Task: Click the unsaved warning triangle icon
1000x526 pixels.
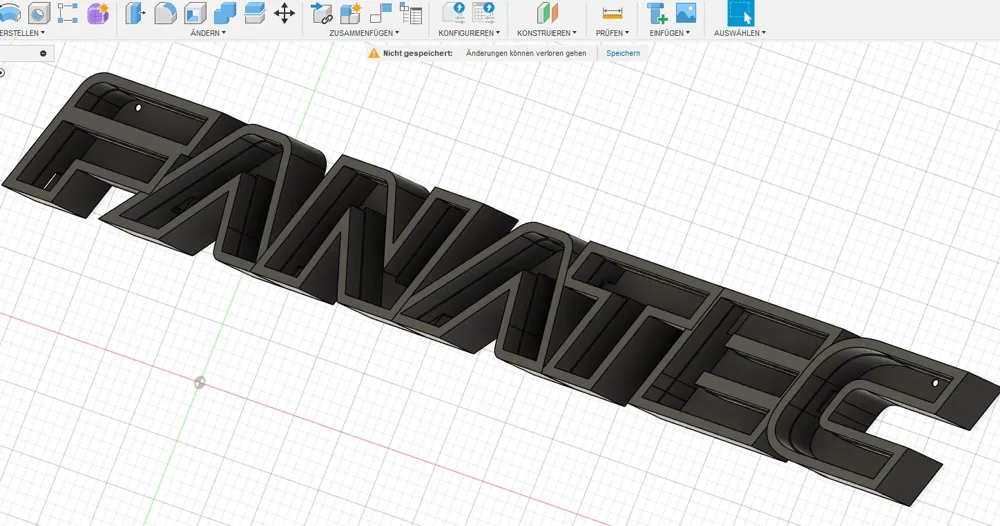Action: coord(374,54)
